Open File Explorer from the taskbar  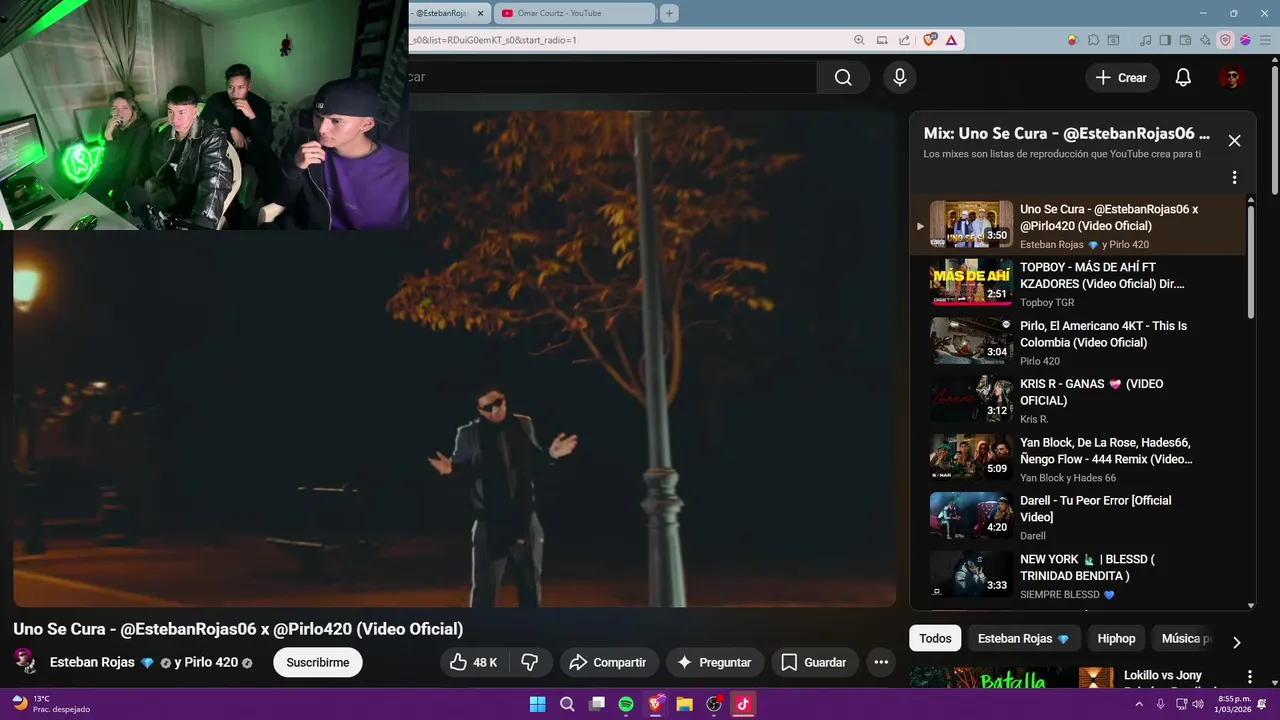click(685, 704)
